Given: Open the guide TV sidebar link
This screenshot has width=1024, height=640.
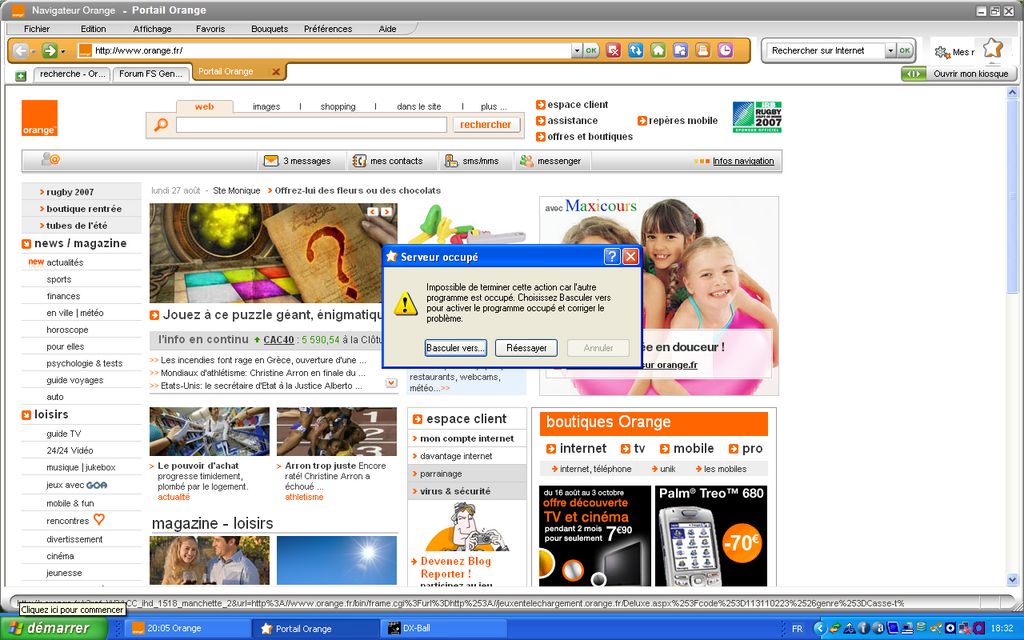Looking at the screenshot, I should point(63,434).
